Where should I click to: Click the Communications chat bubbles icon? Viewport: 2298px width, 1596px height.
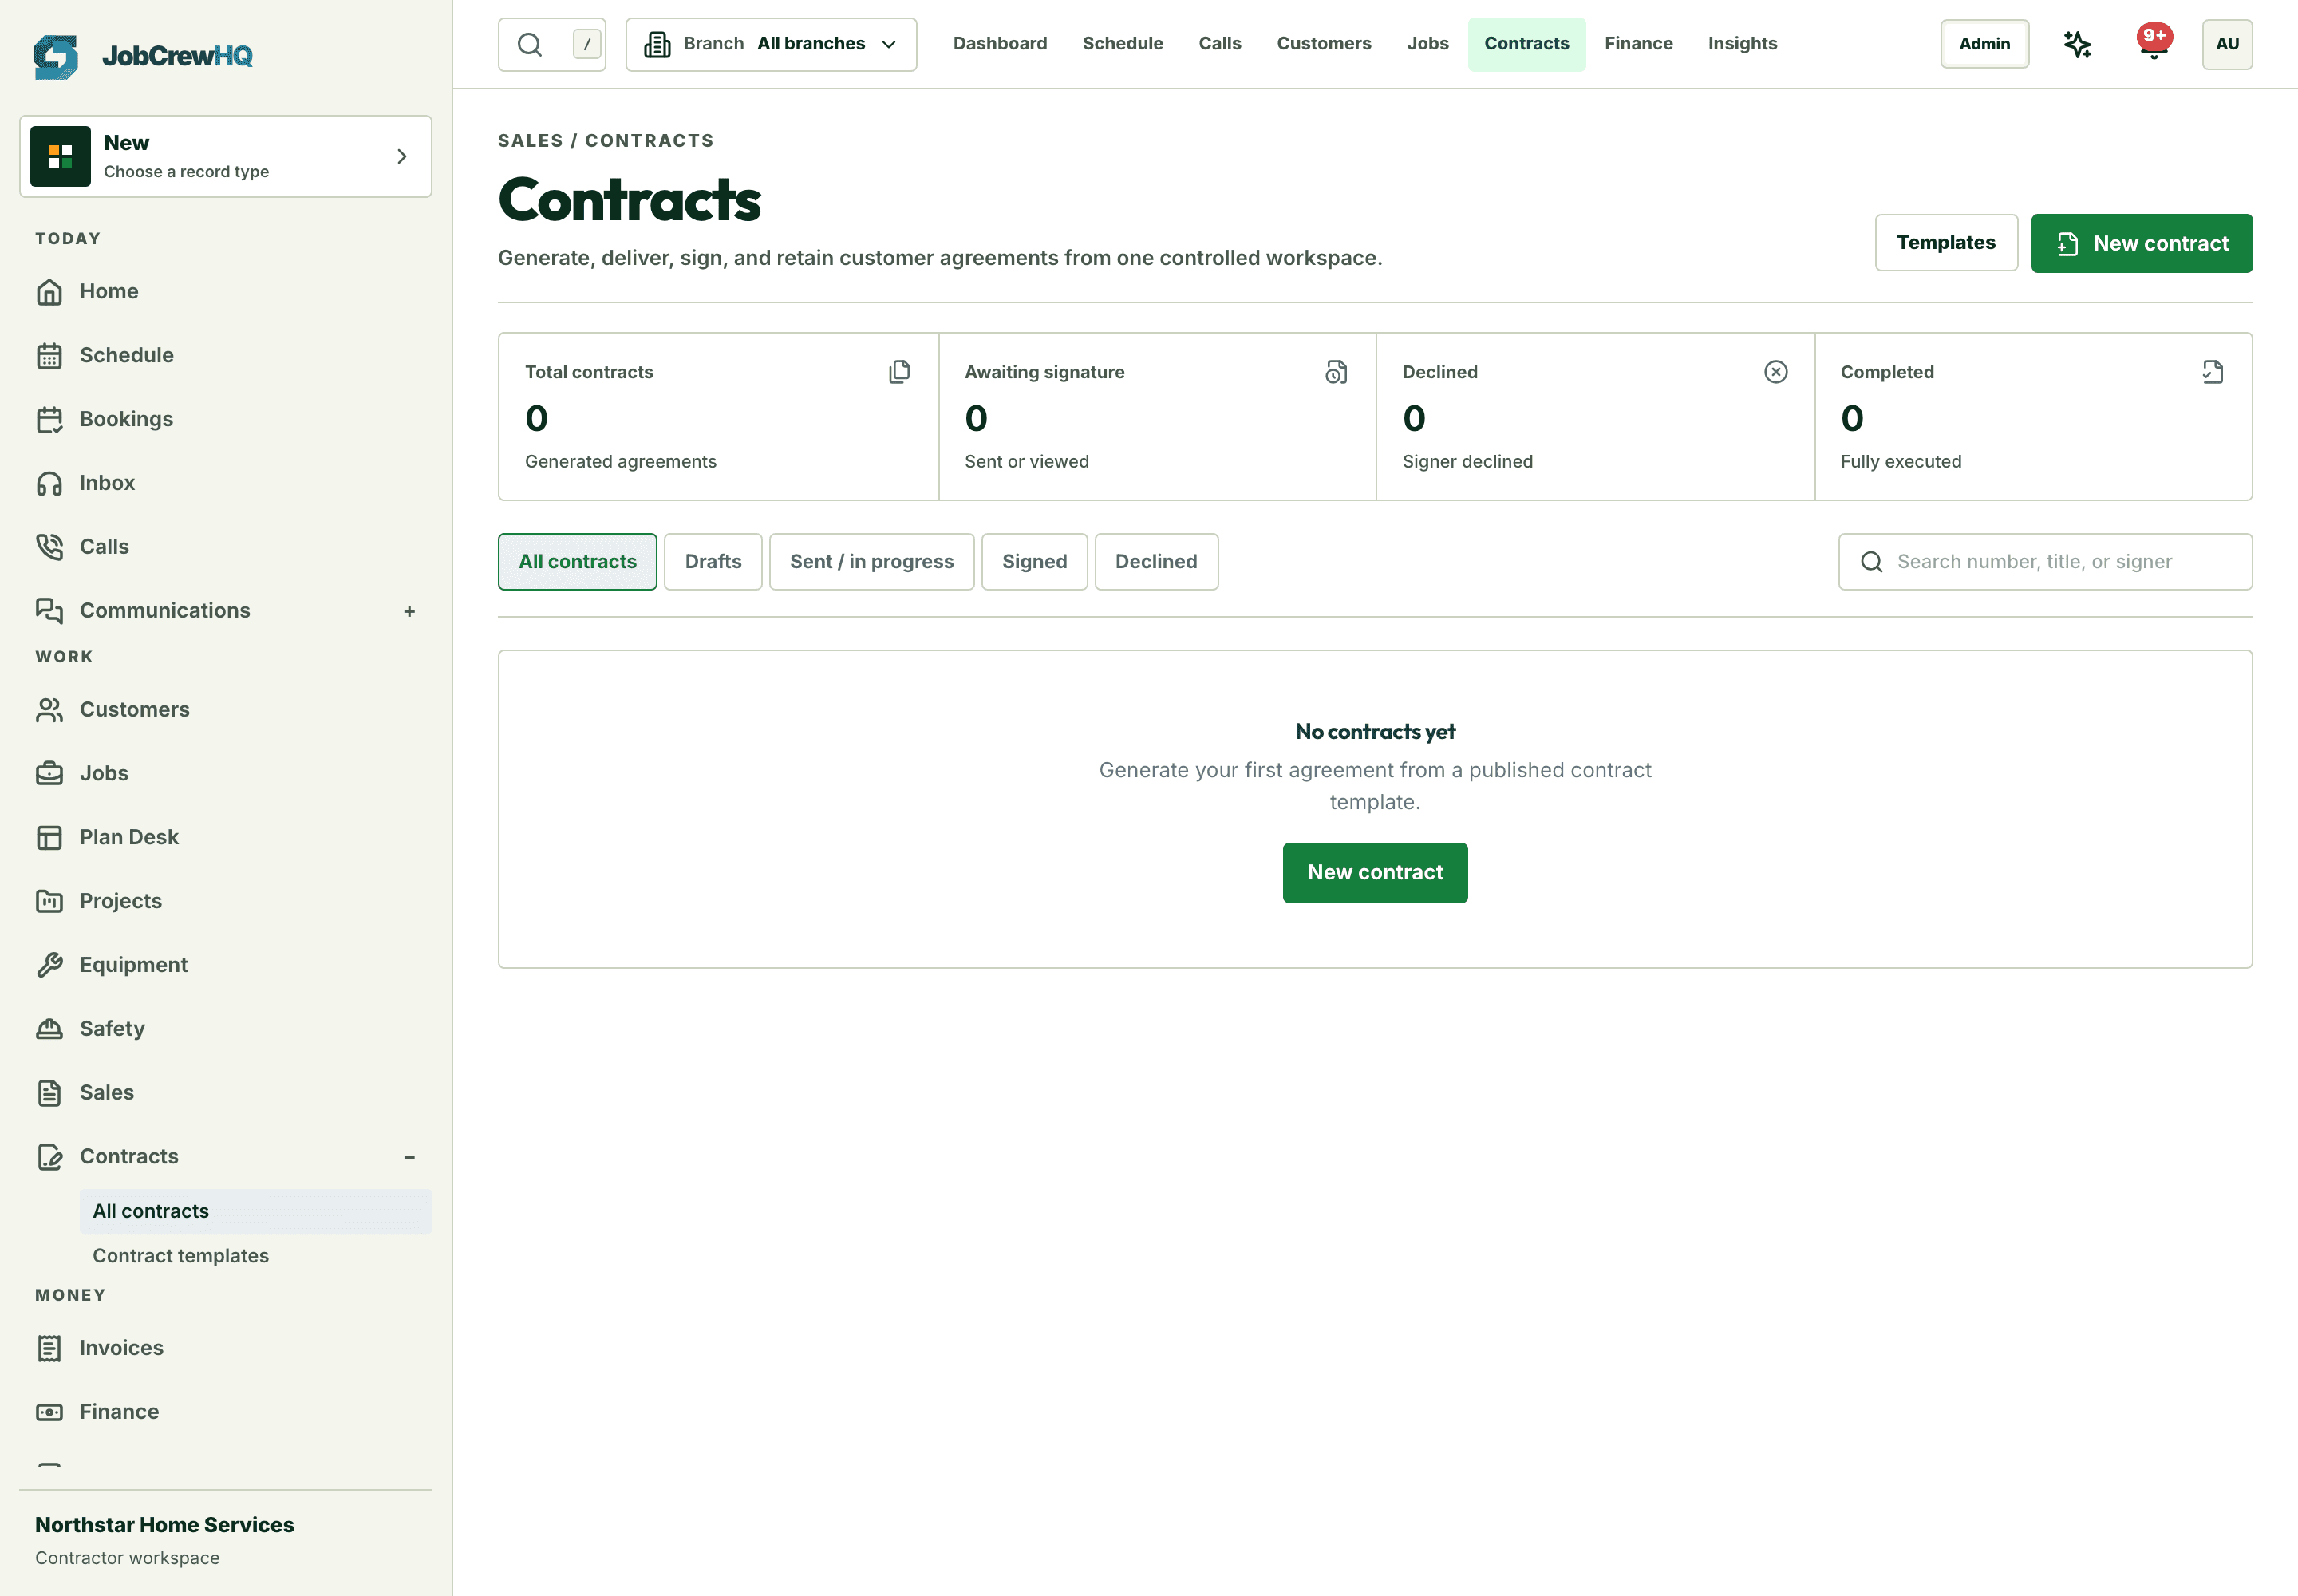pos(49,611)
